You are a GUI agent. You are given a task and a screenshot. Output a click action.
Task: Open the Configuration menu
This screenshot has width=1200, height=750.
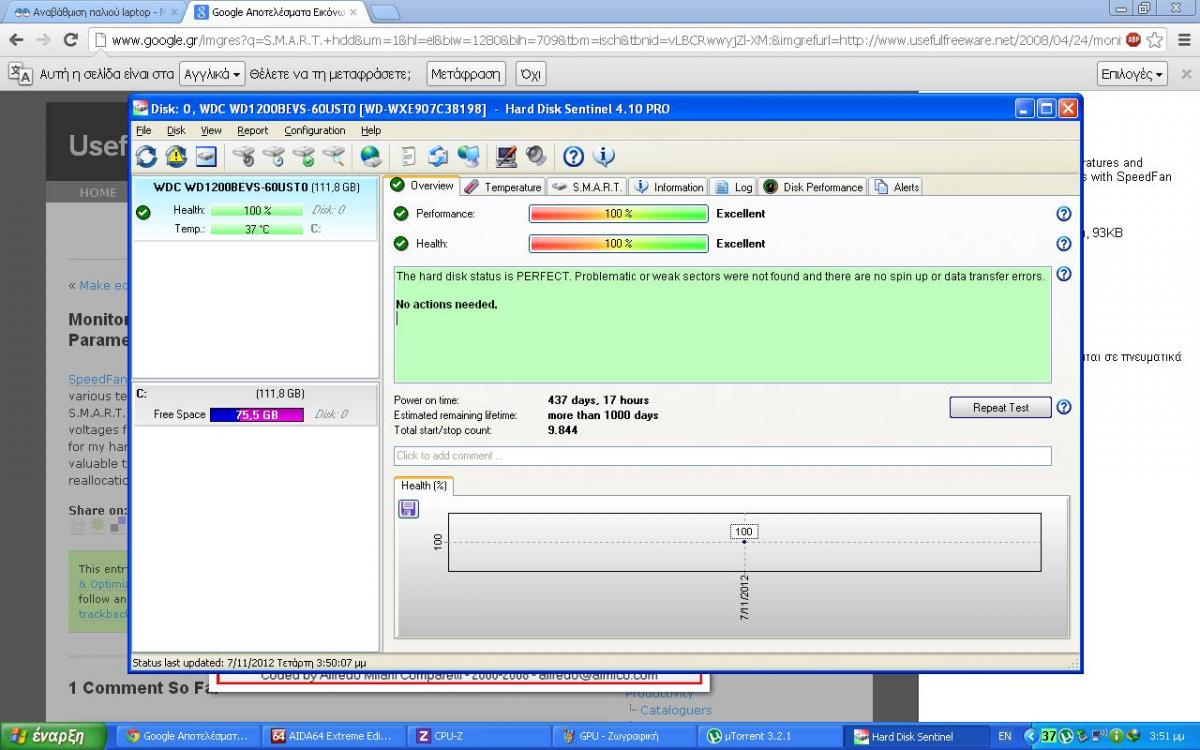315,131
